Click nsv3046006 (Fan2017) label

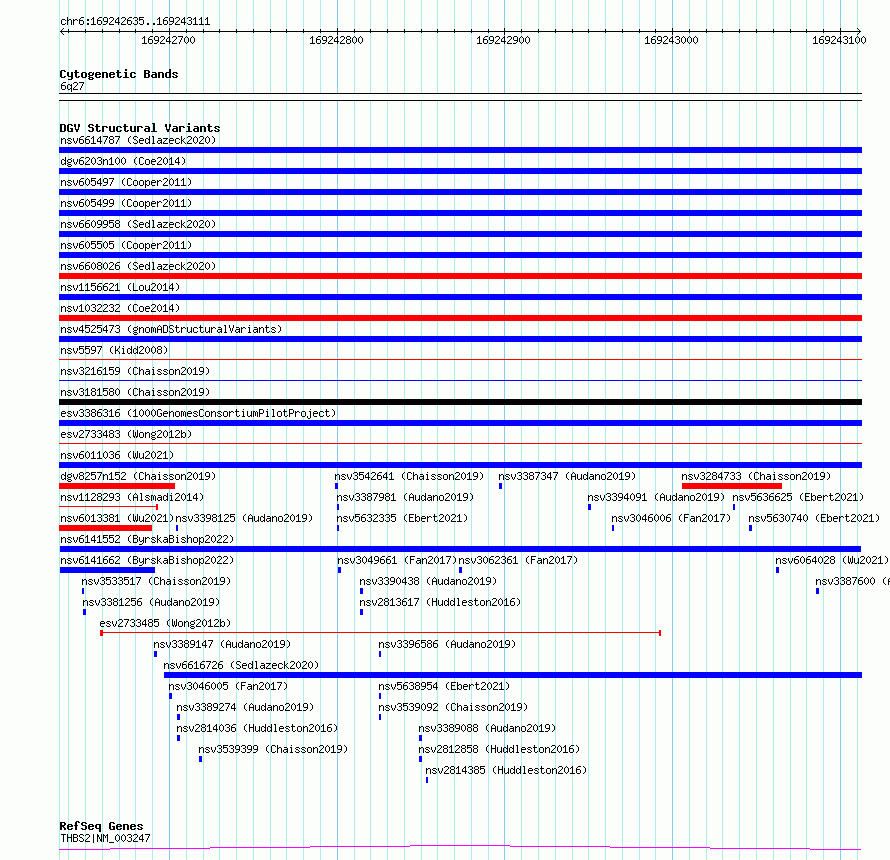tap(671, 518)
